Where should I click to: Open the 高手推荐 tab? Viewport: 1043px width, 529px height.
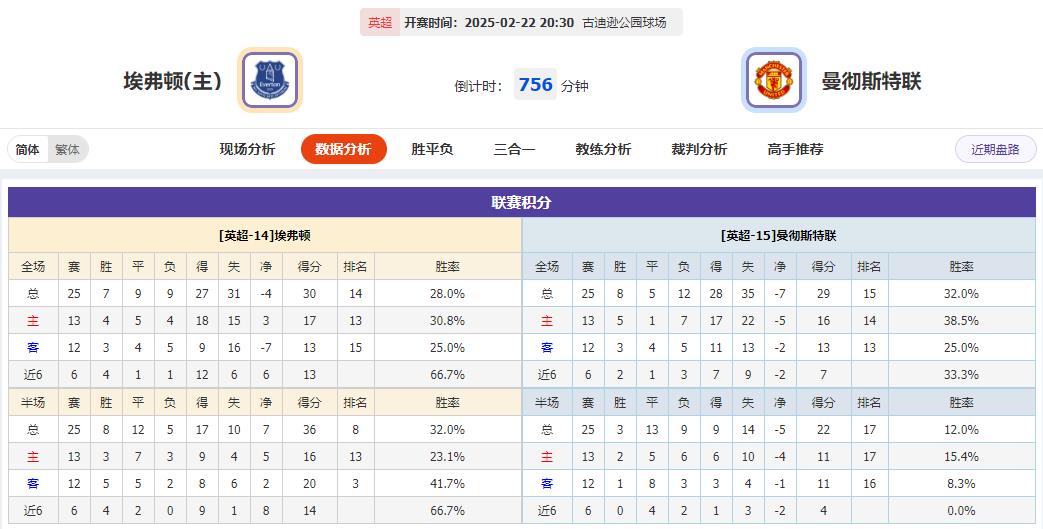[x=795, y=149]
